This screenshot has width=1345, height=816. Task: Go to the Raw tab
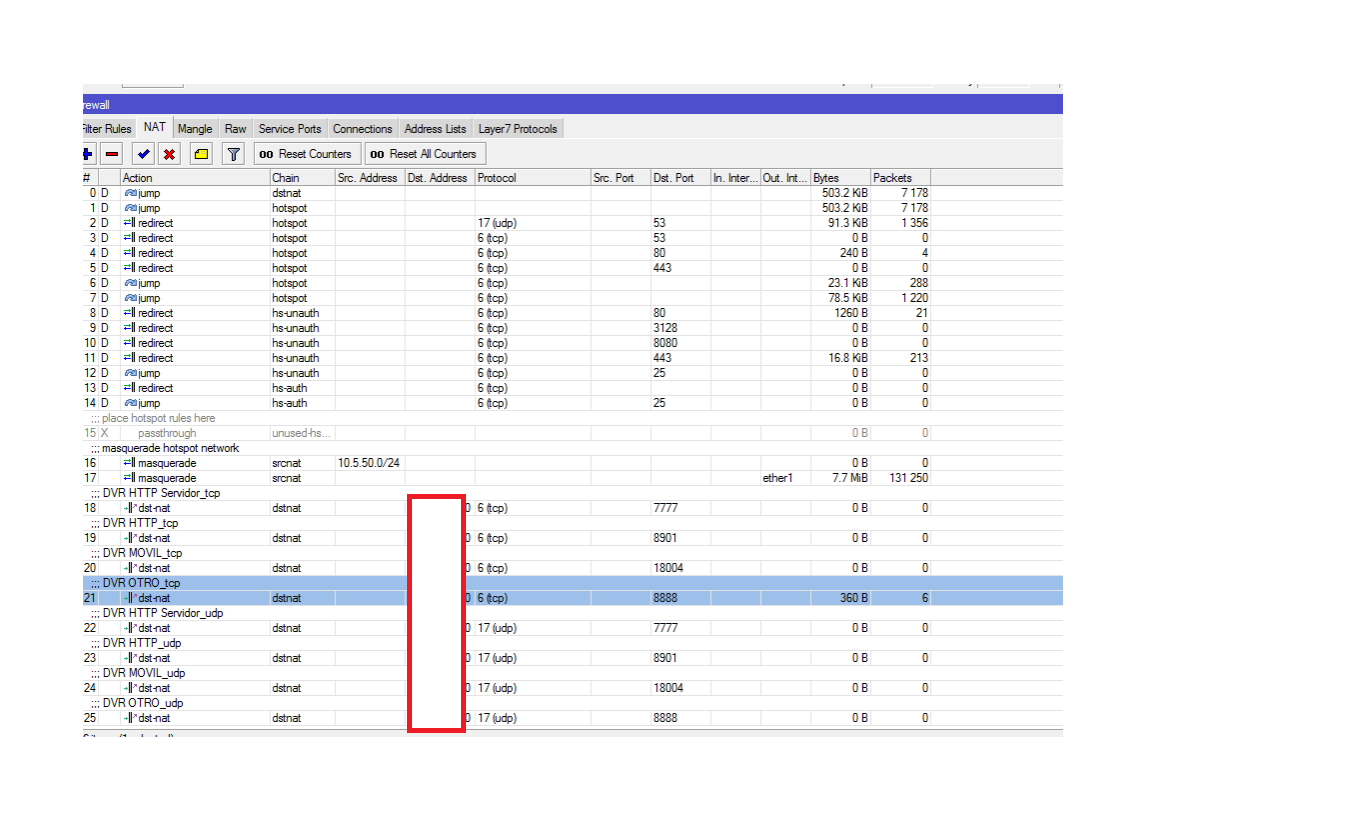coord(236,129)
